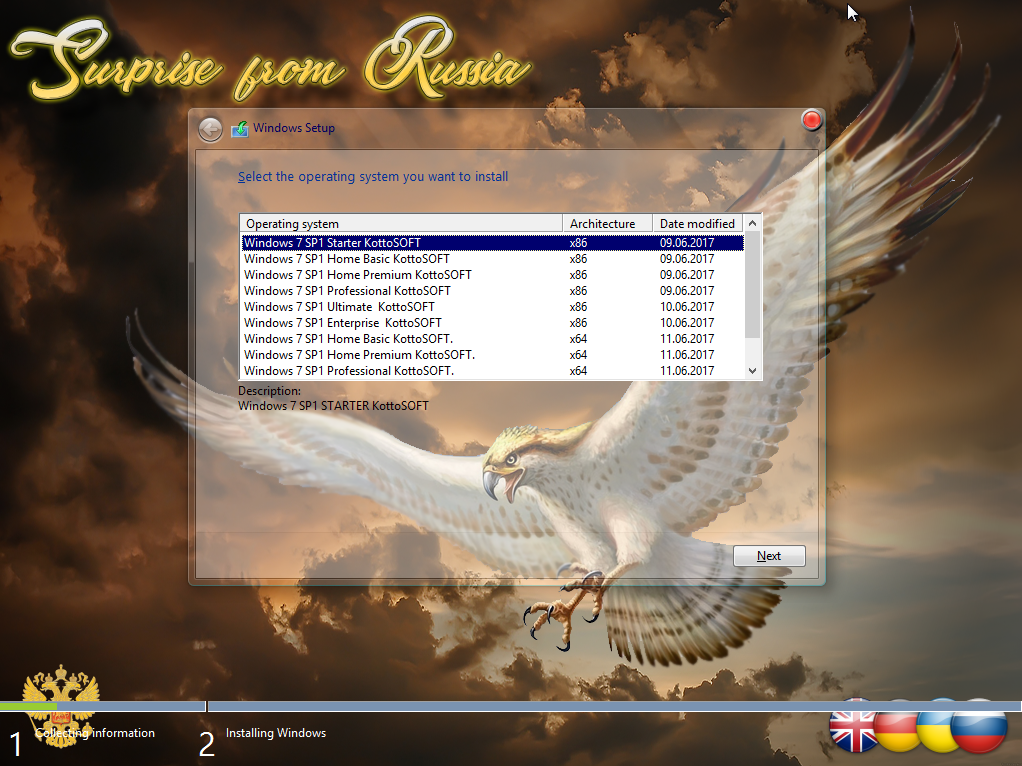Click the scrollbar thumb of the OS list
This screenshot has width=1022, height=766.
[752, 285]
